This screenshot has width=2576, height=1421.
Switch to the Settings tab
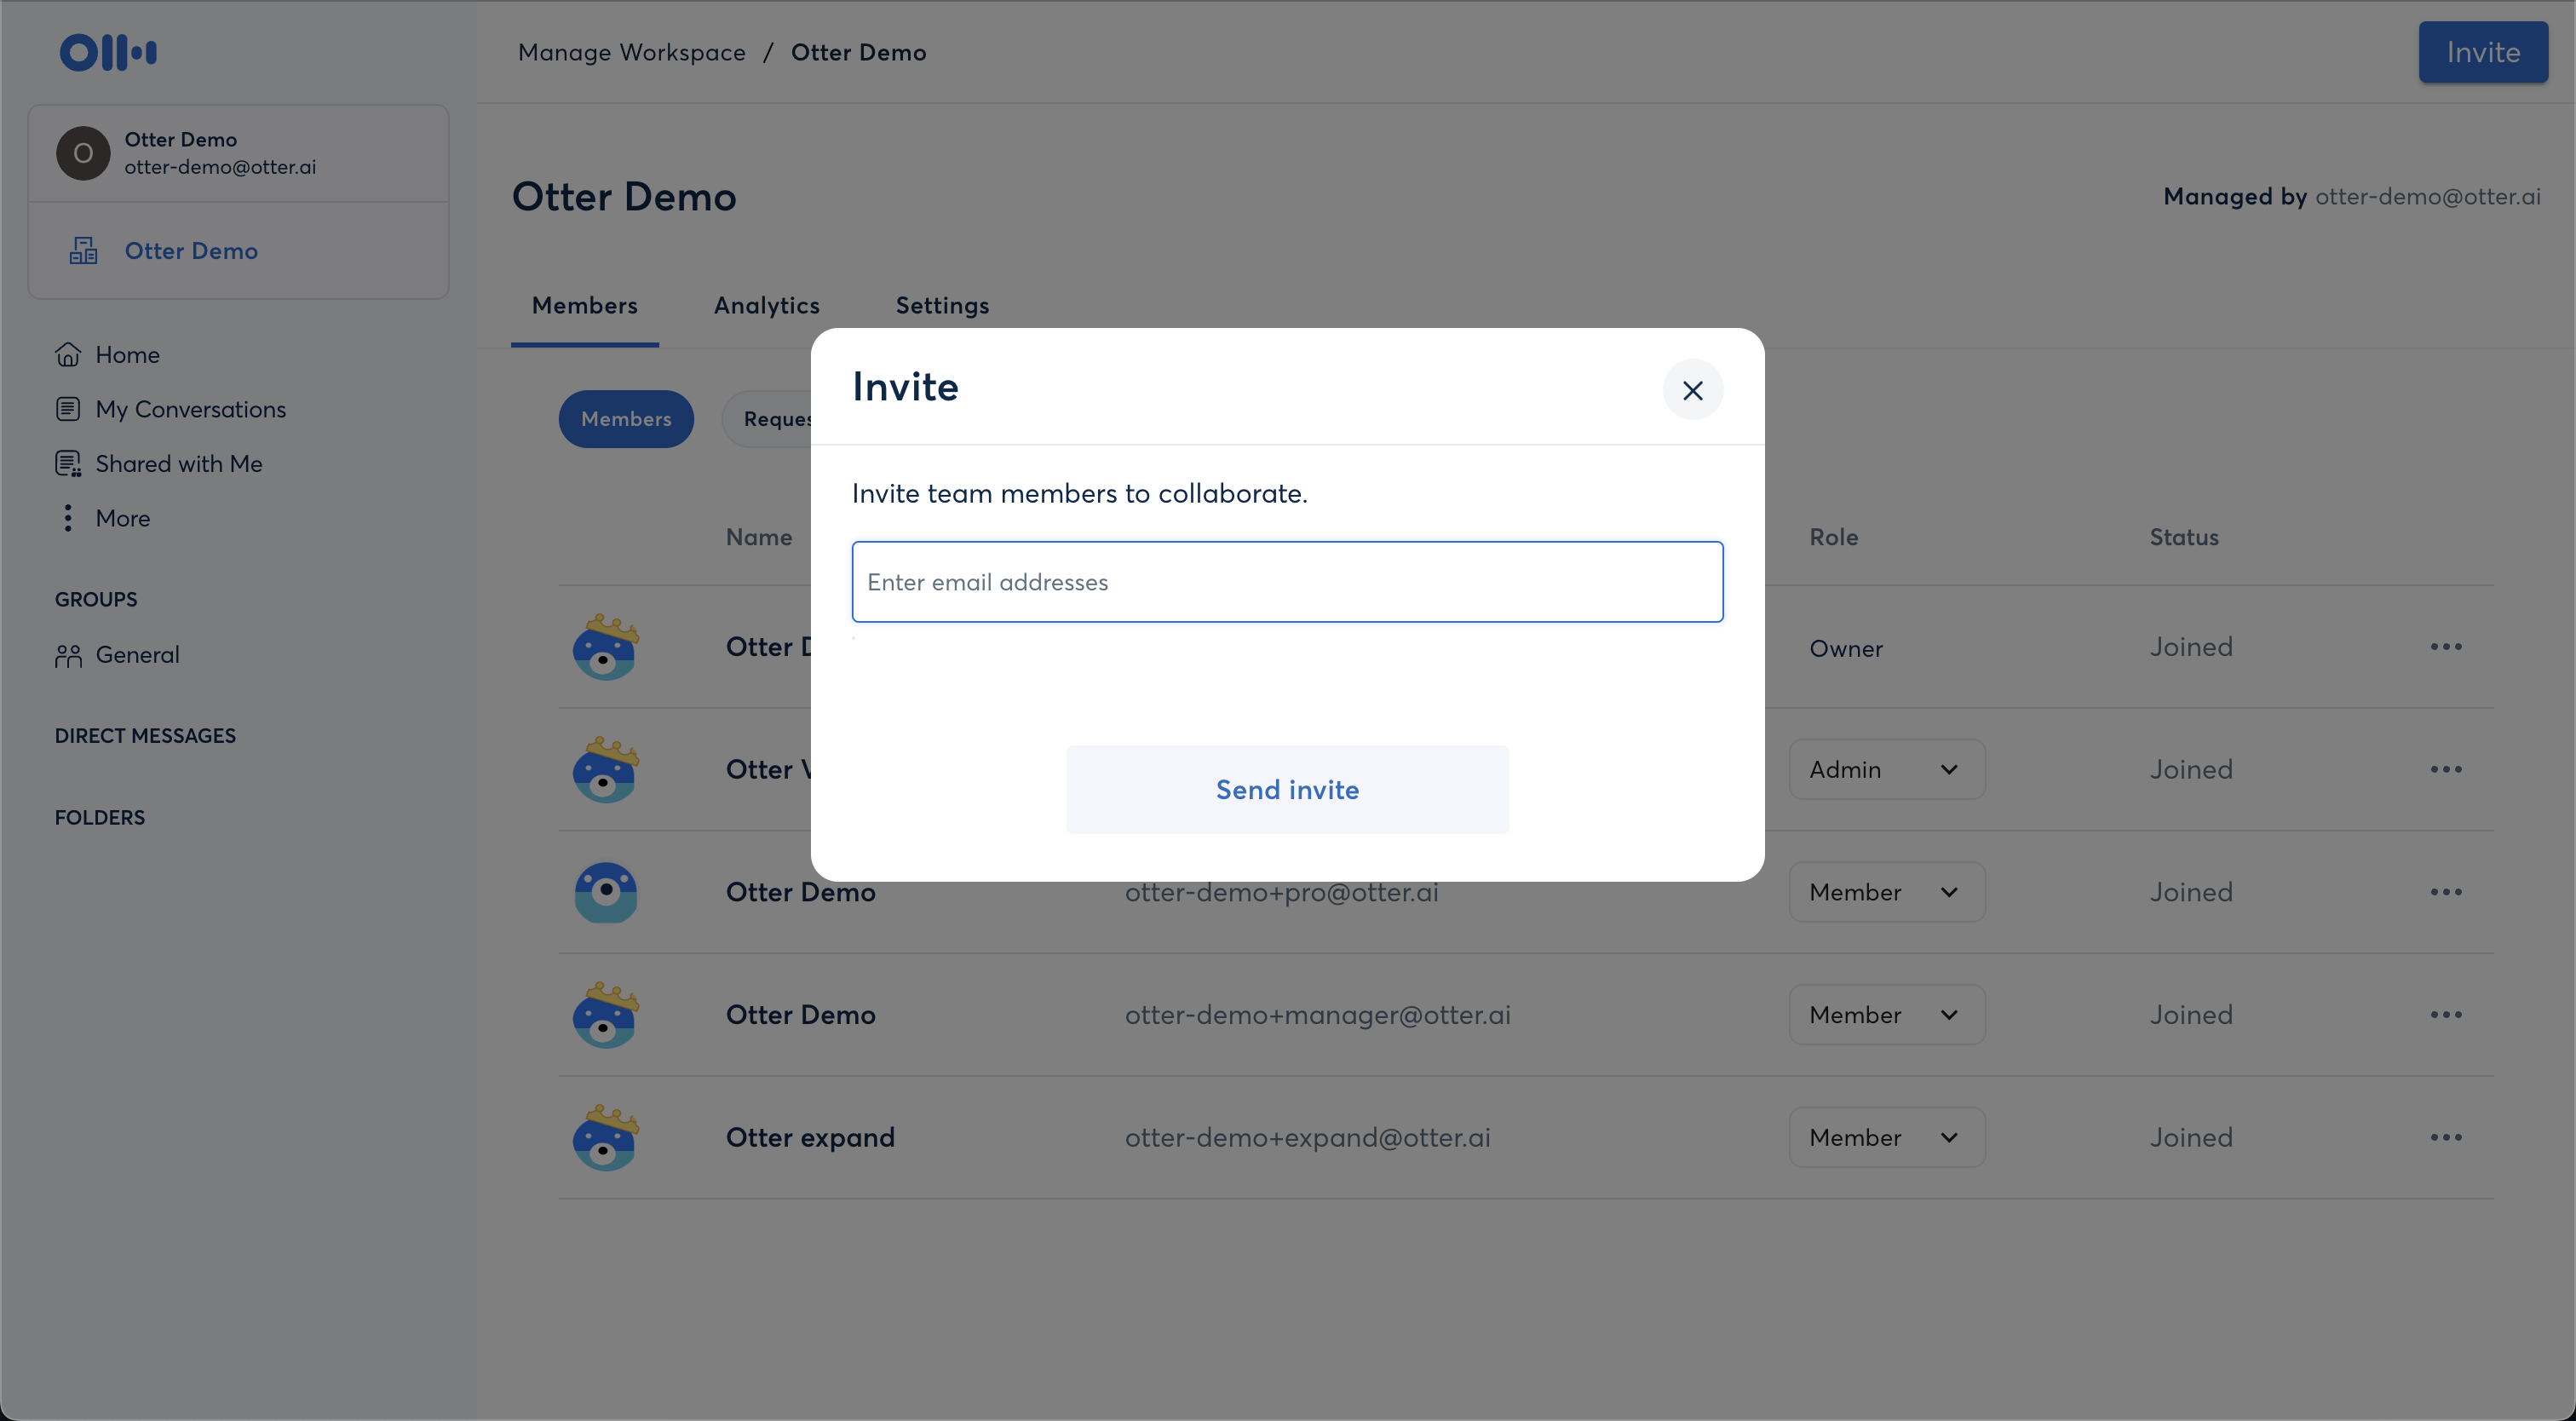point(942,306)
